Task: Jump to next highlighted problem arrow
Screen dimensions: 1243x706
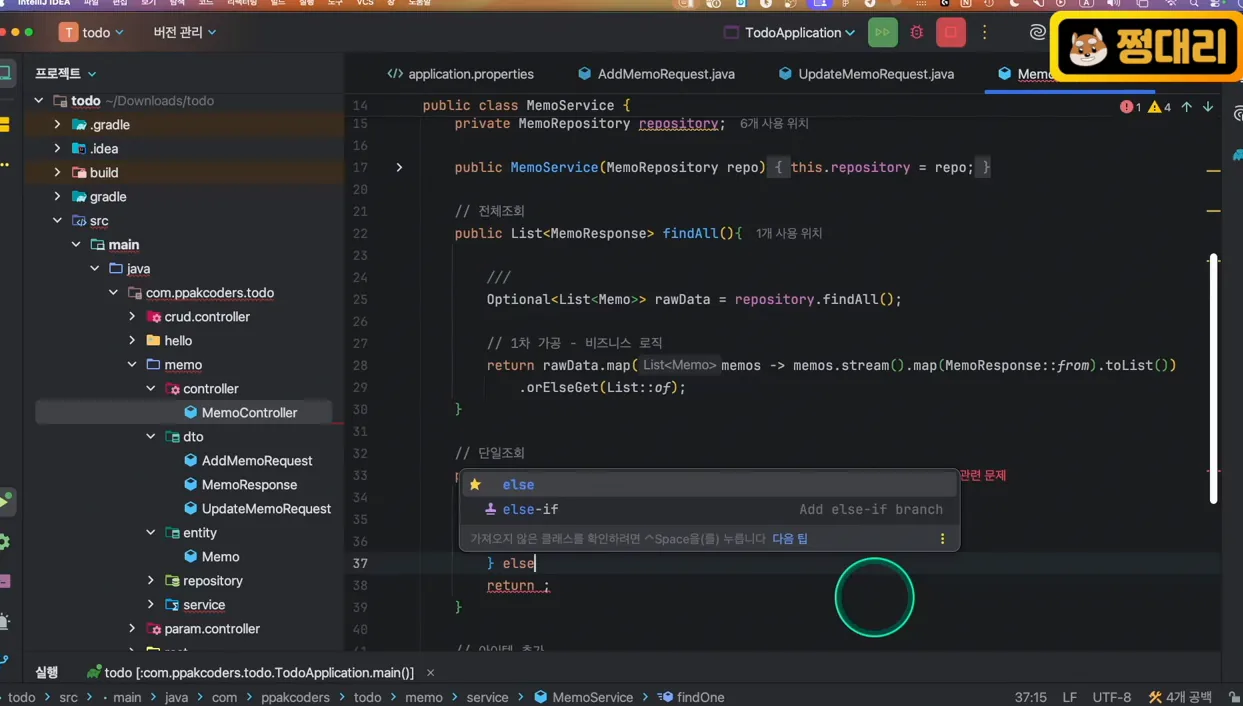Action: click(x=1208, y=107)
